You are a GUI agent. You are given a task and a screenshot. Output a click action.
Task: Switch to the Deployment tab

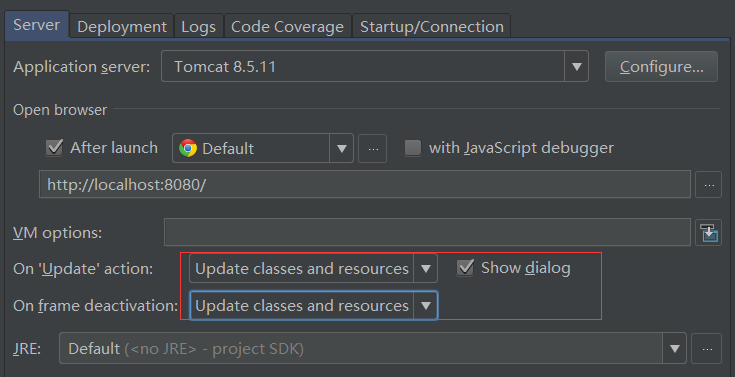click(122, 26)
